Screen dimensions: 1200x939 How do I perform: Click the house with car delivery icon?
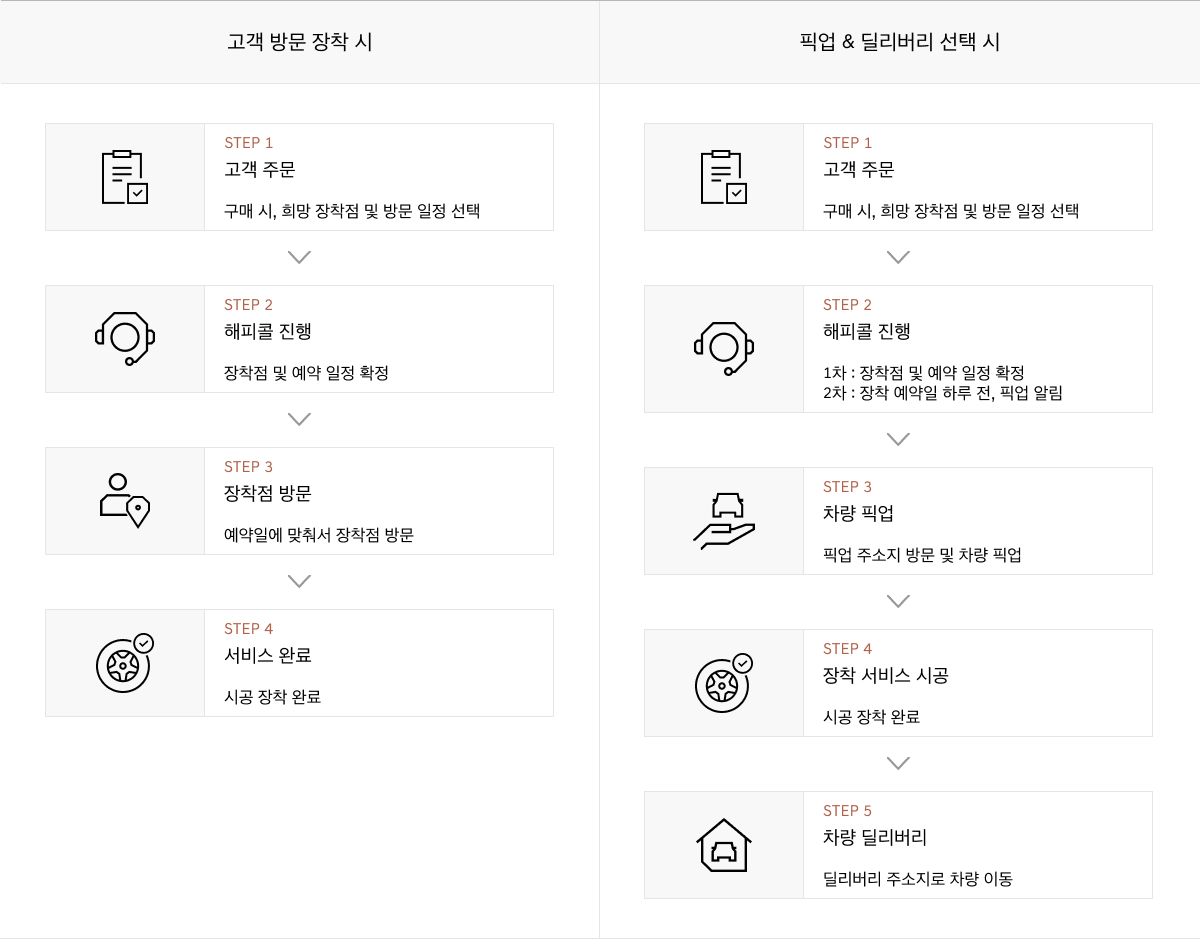(x=724, y=845)
